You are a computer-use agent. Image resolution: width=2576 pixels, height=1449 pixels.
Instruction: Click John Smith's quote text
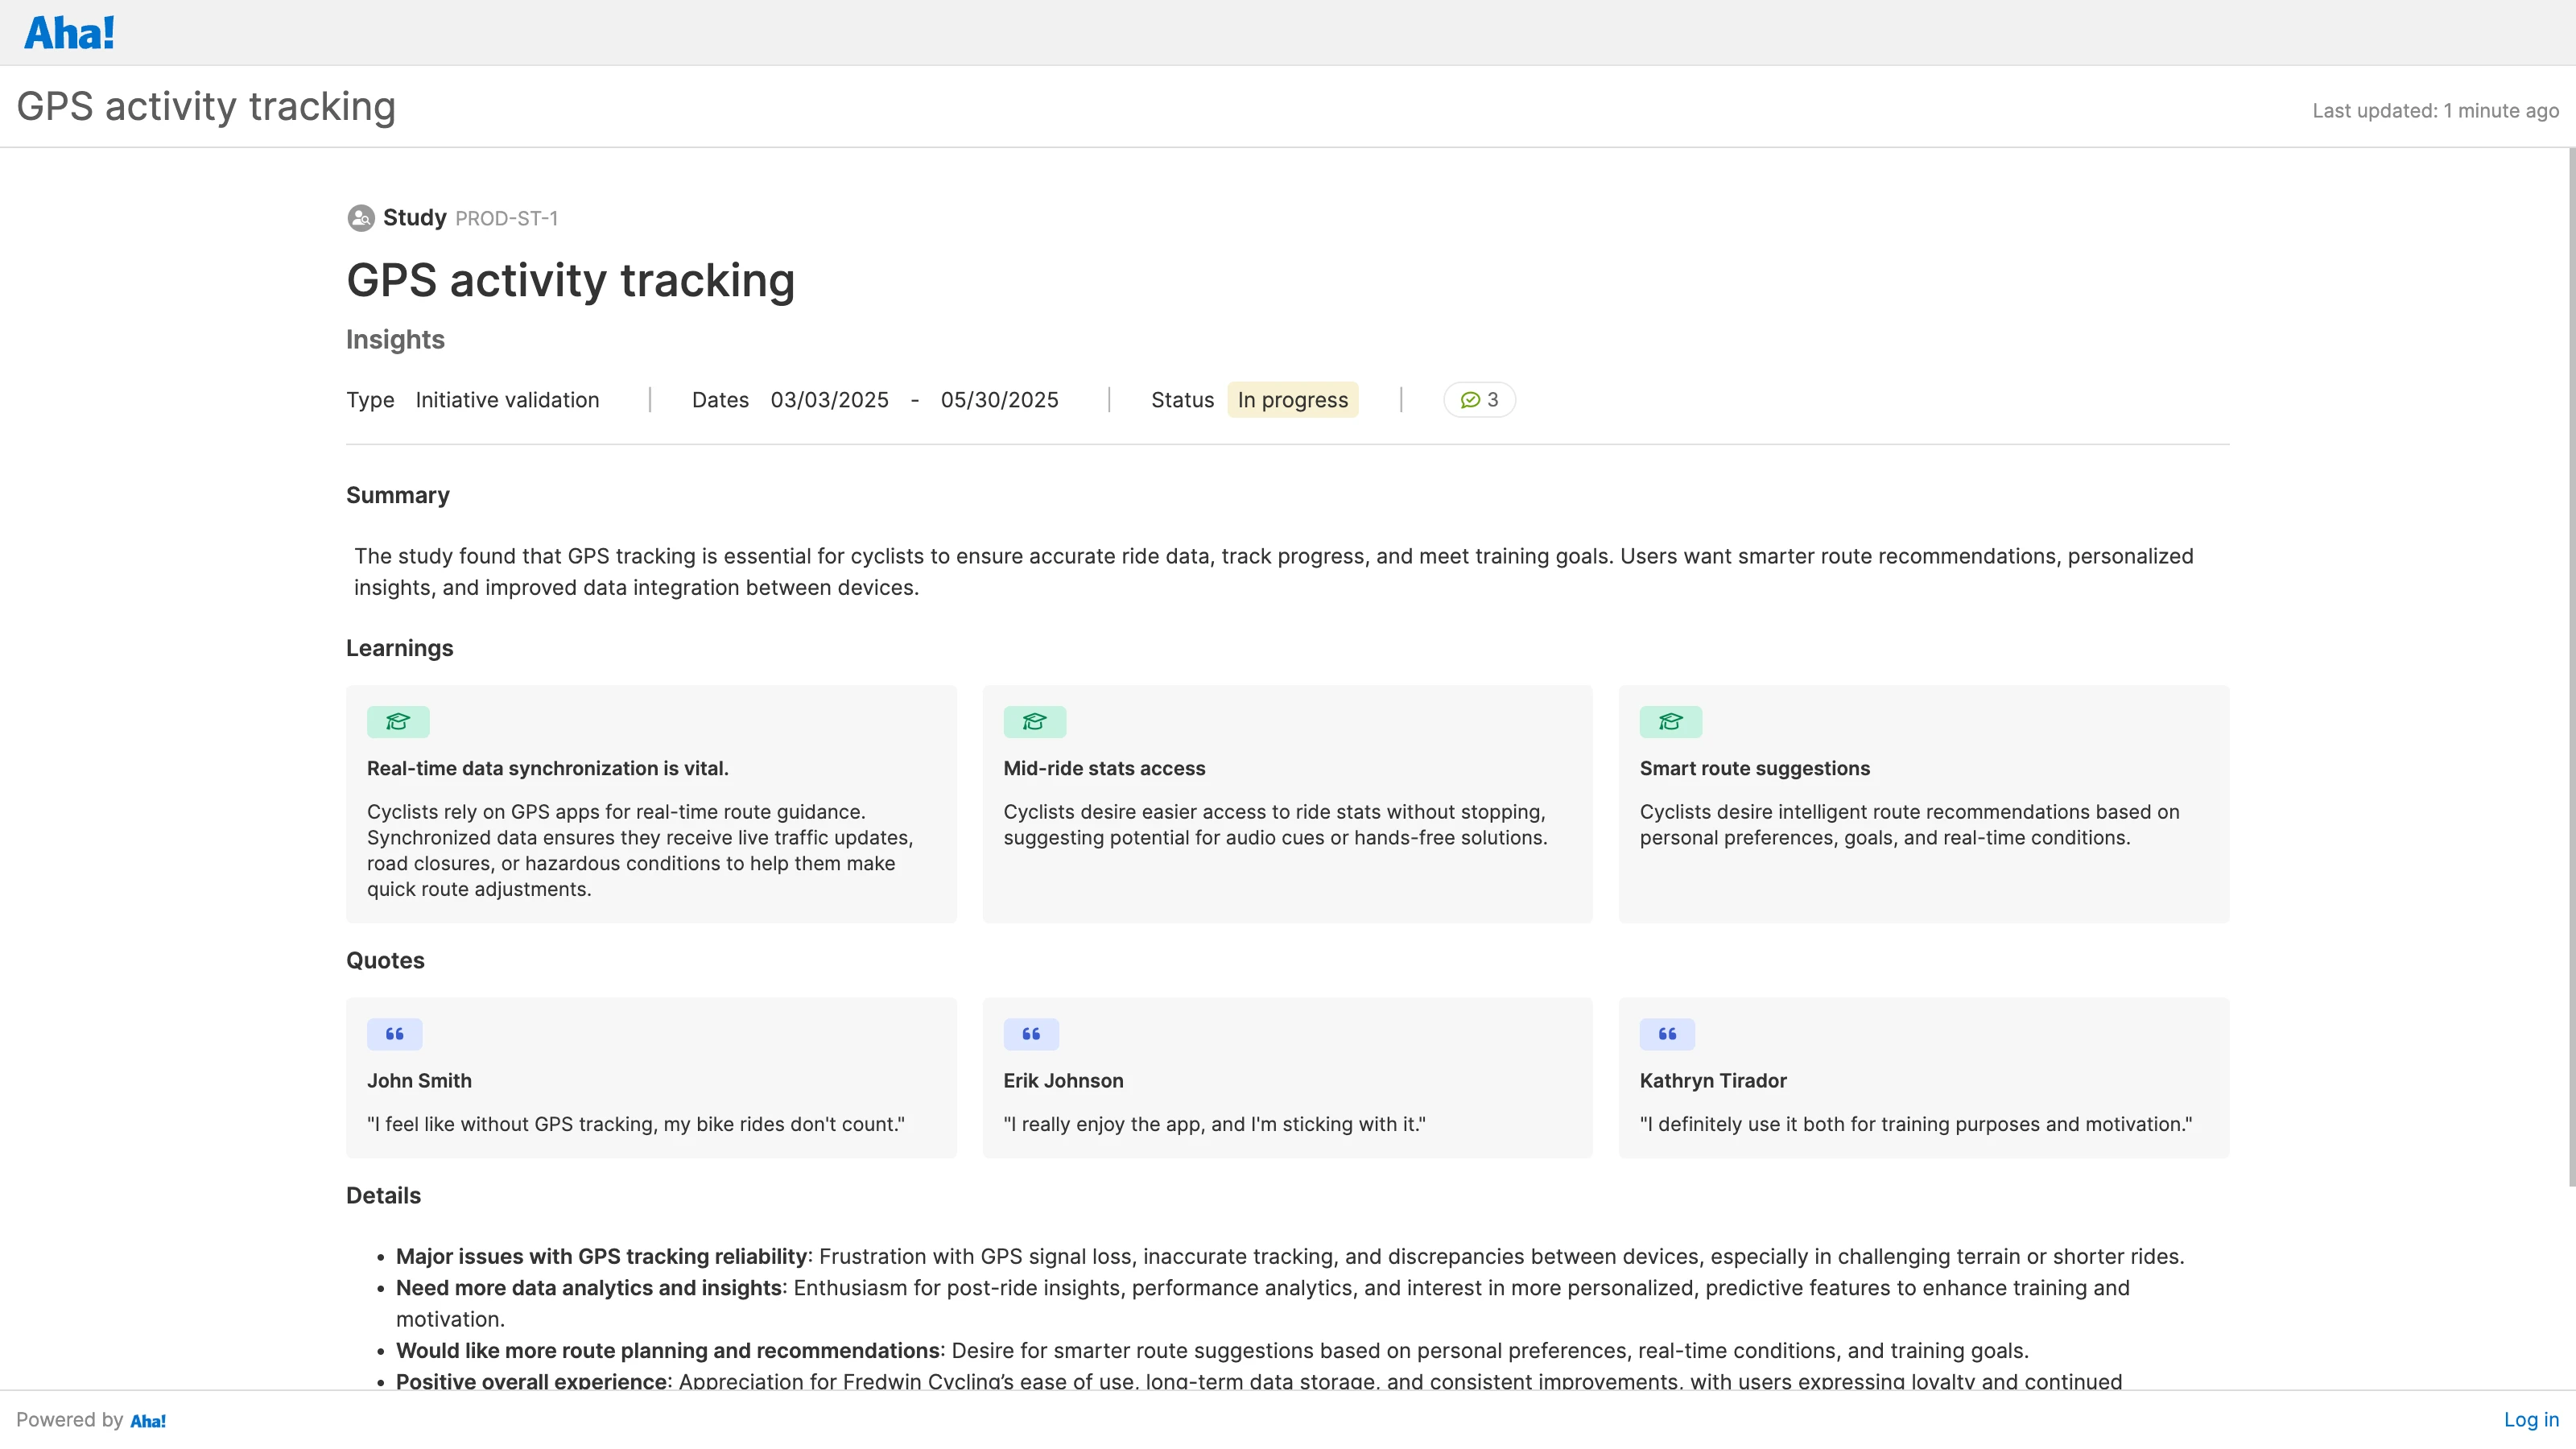[635, 1124]
